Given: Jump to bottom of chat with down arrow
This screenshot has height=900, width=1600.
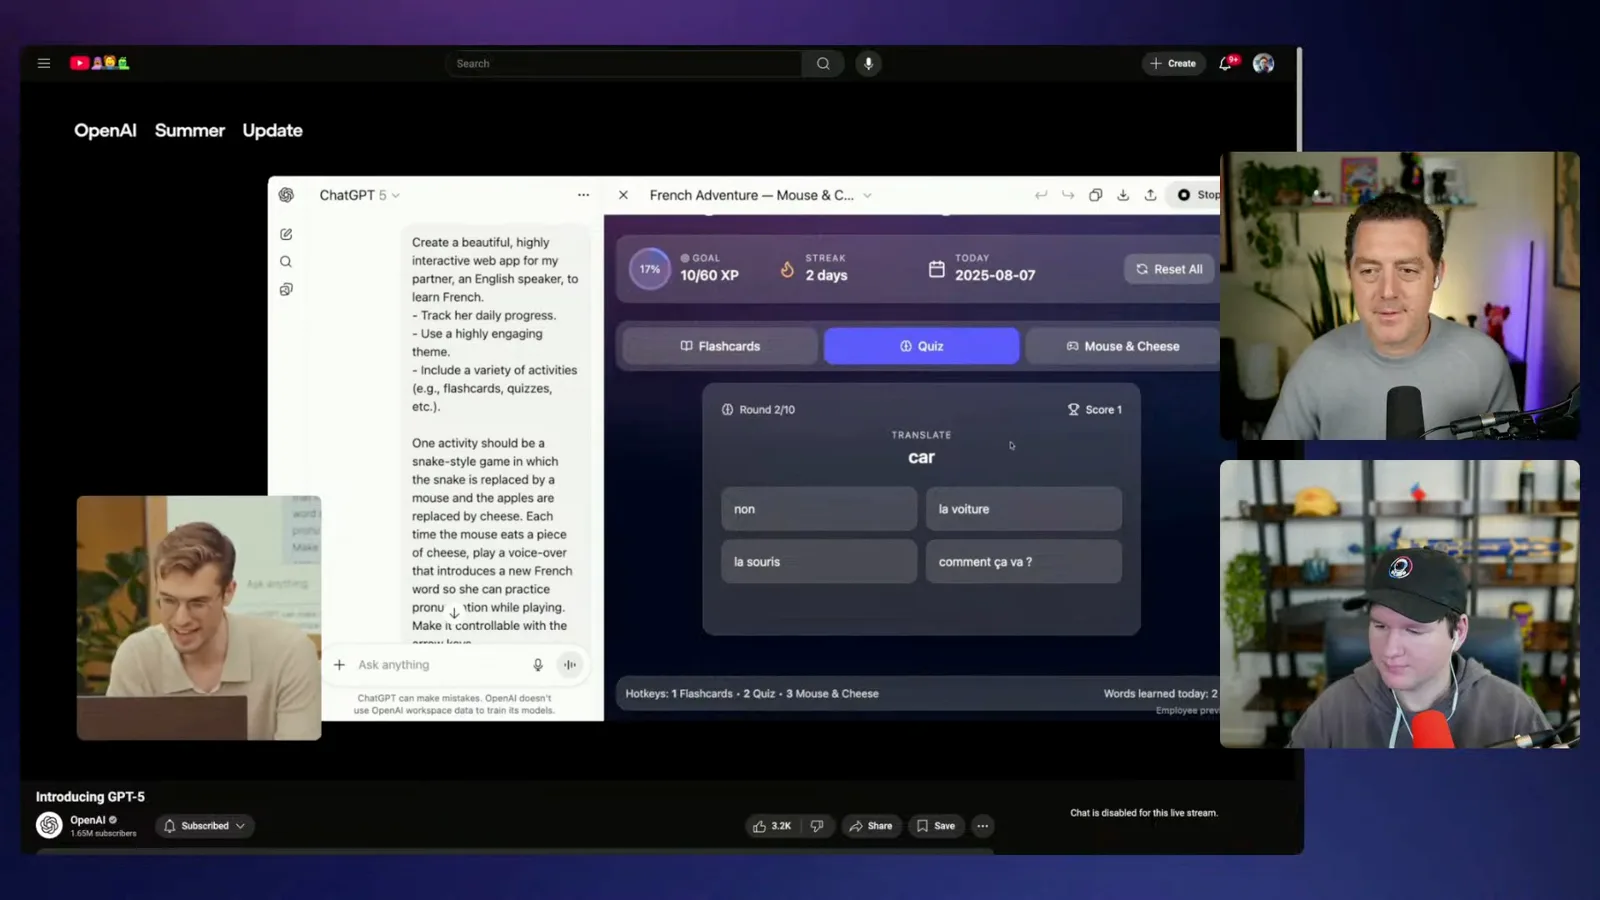Looking at the screenshot, I should point(454,613).
